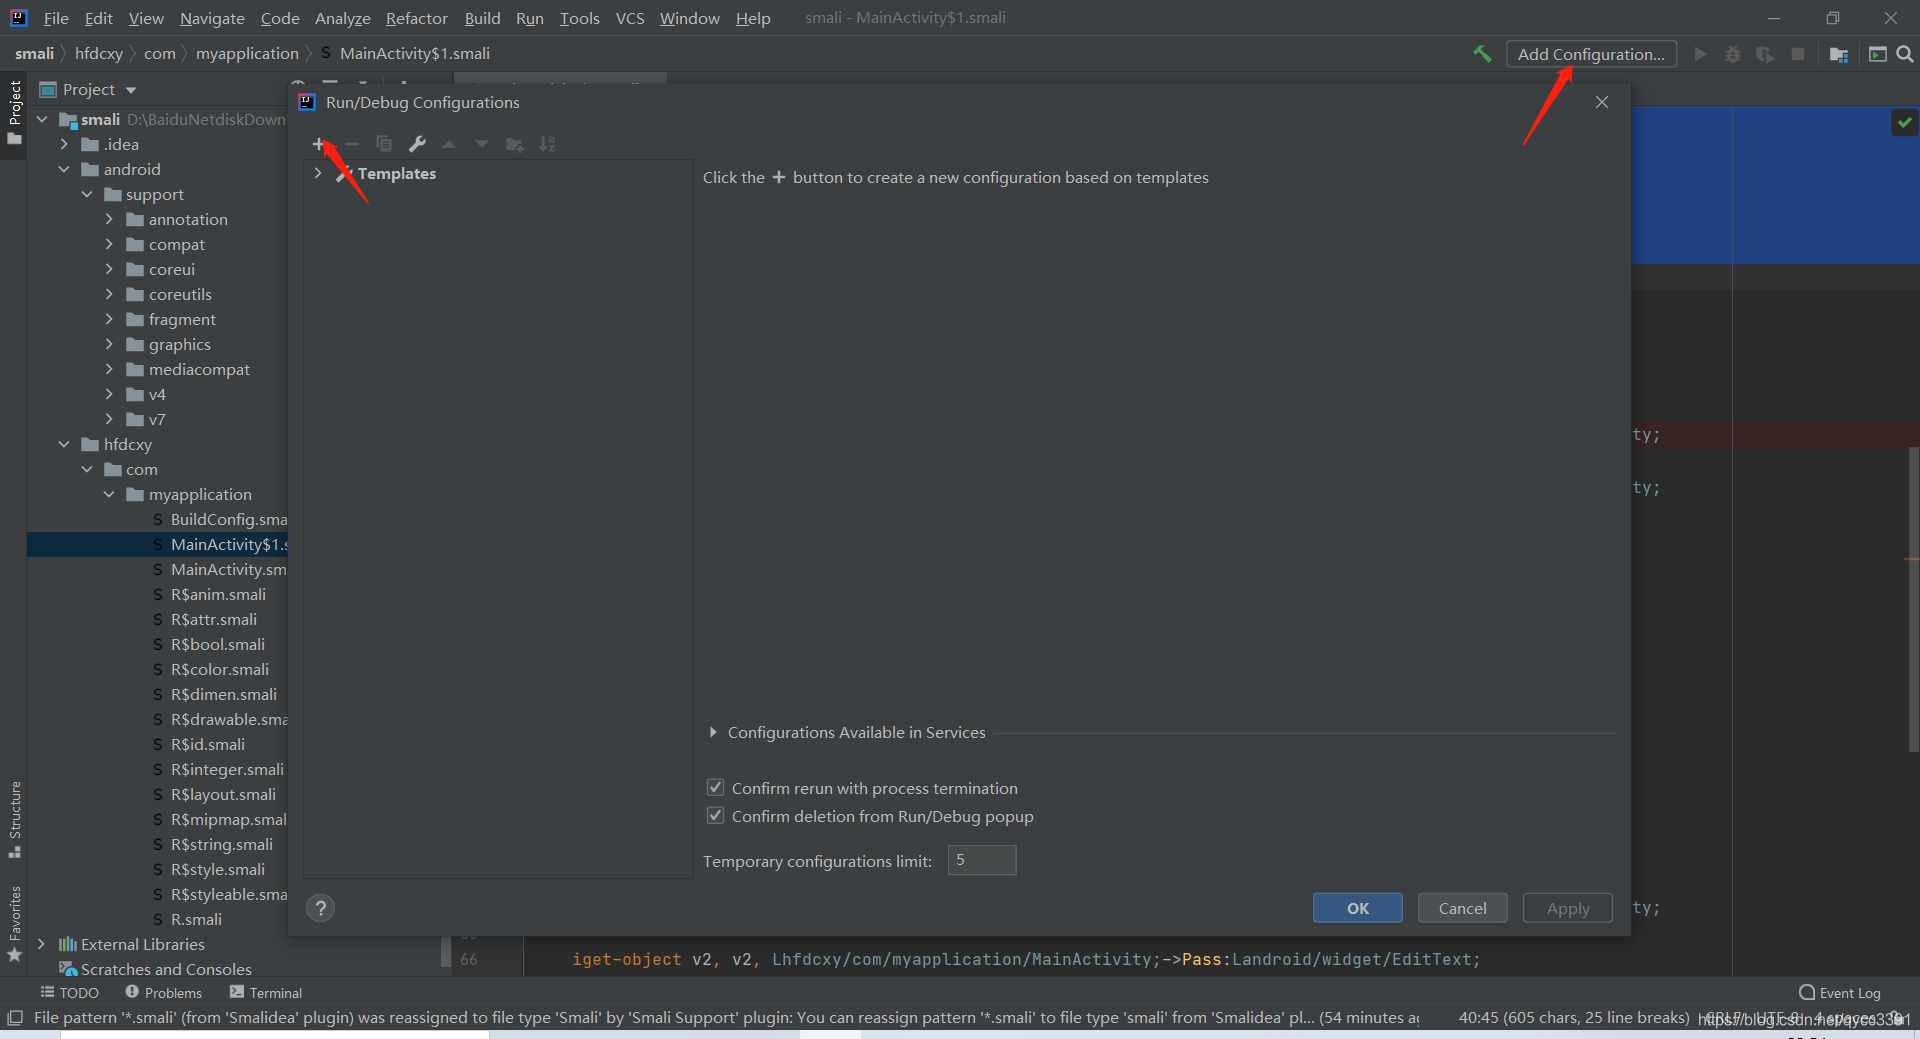This screenshot has width=1920, height=1039.
Task: Toggle tool window bars icon in status bar
Action: [x=15, y=1018]
